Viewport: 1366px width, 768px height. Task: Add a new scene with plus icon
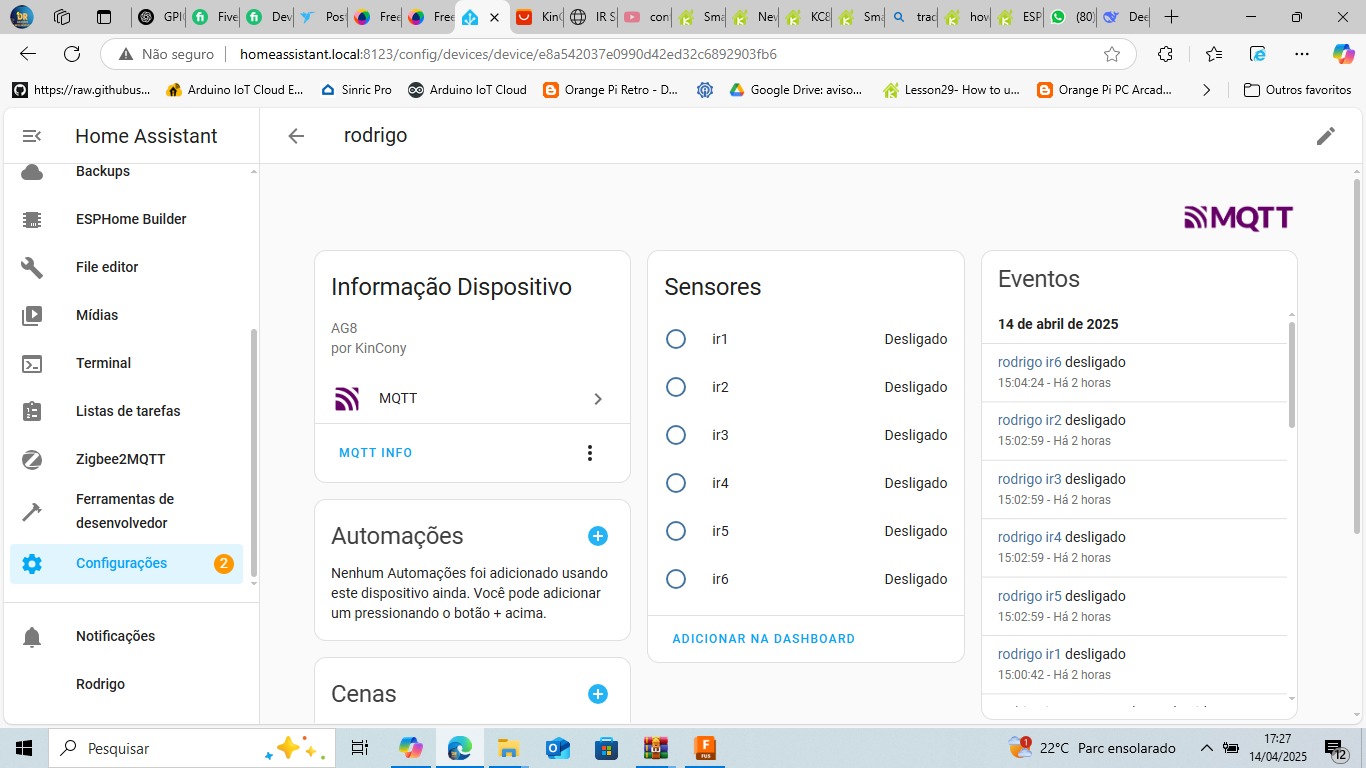tap(598, 694)
